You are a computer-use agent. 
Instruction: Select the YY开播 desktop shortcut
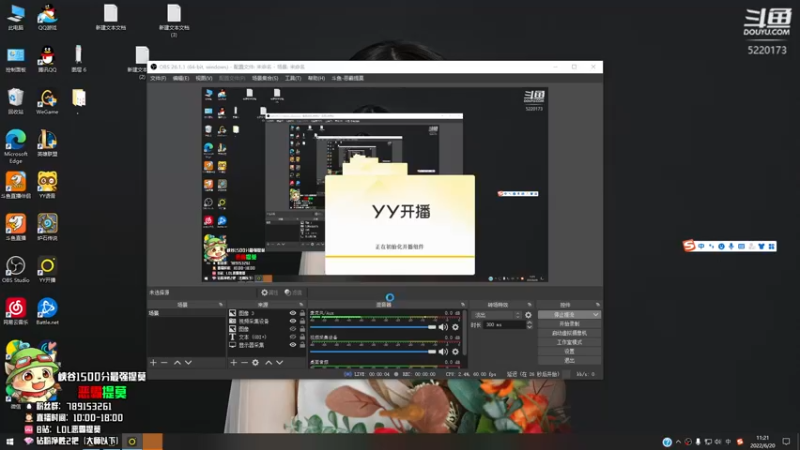47,270
